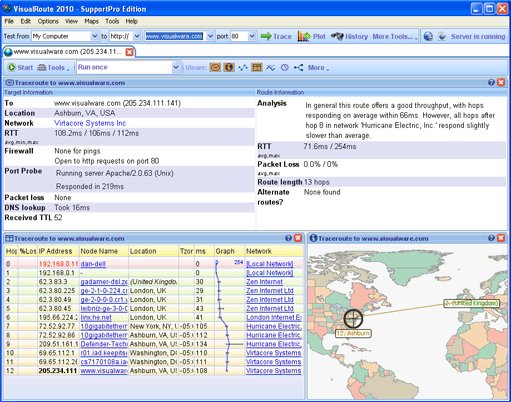Sort by the Network column header

click(274, 251)
